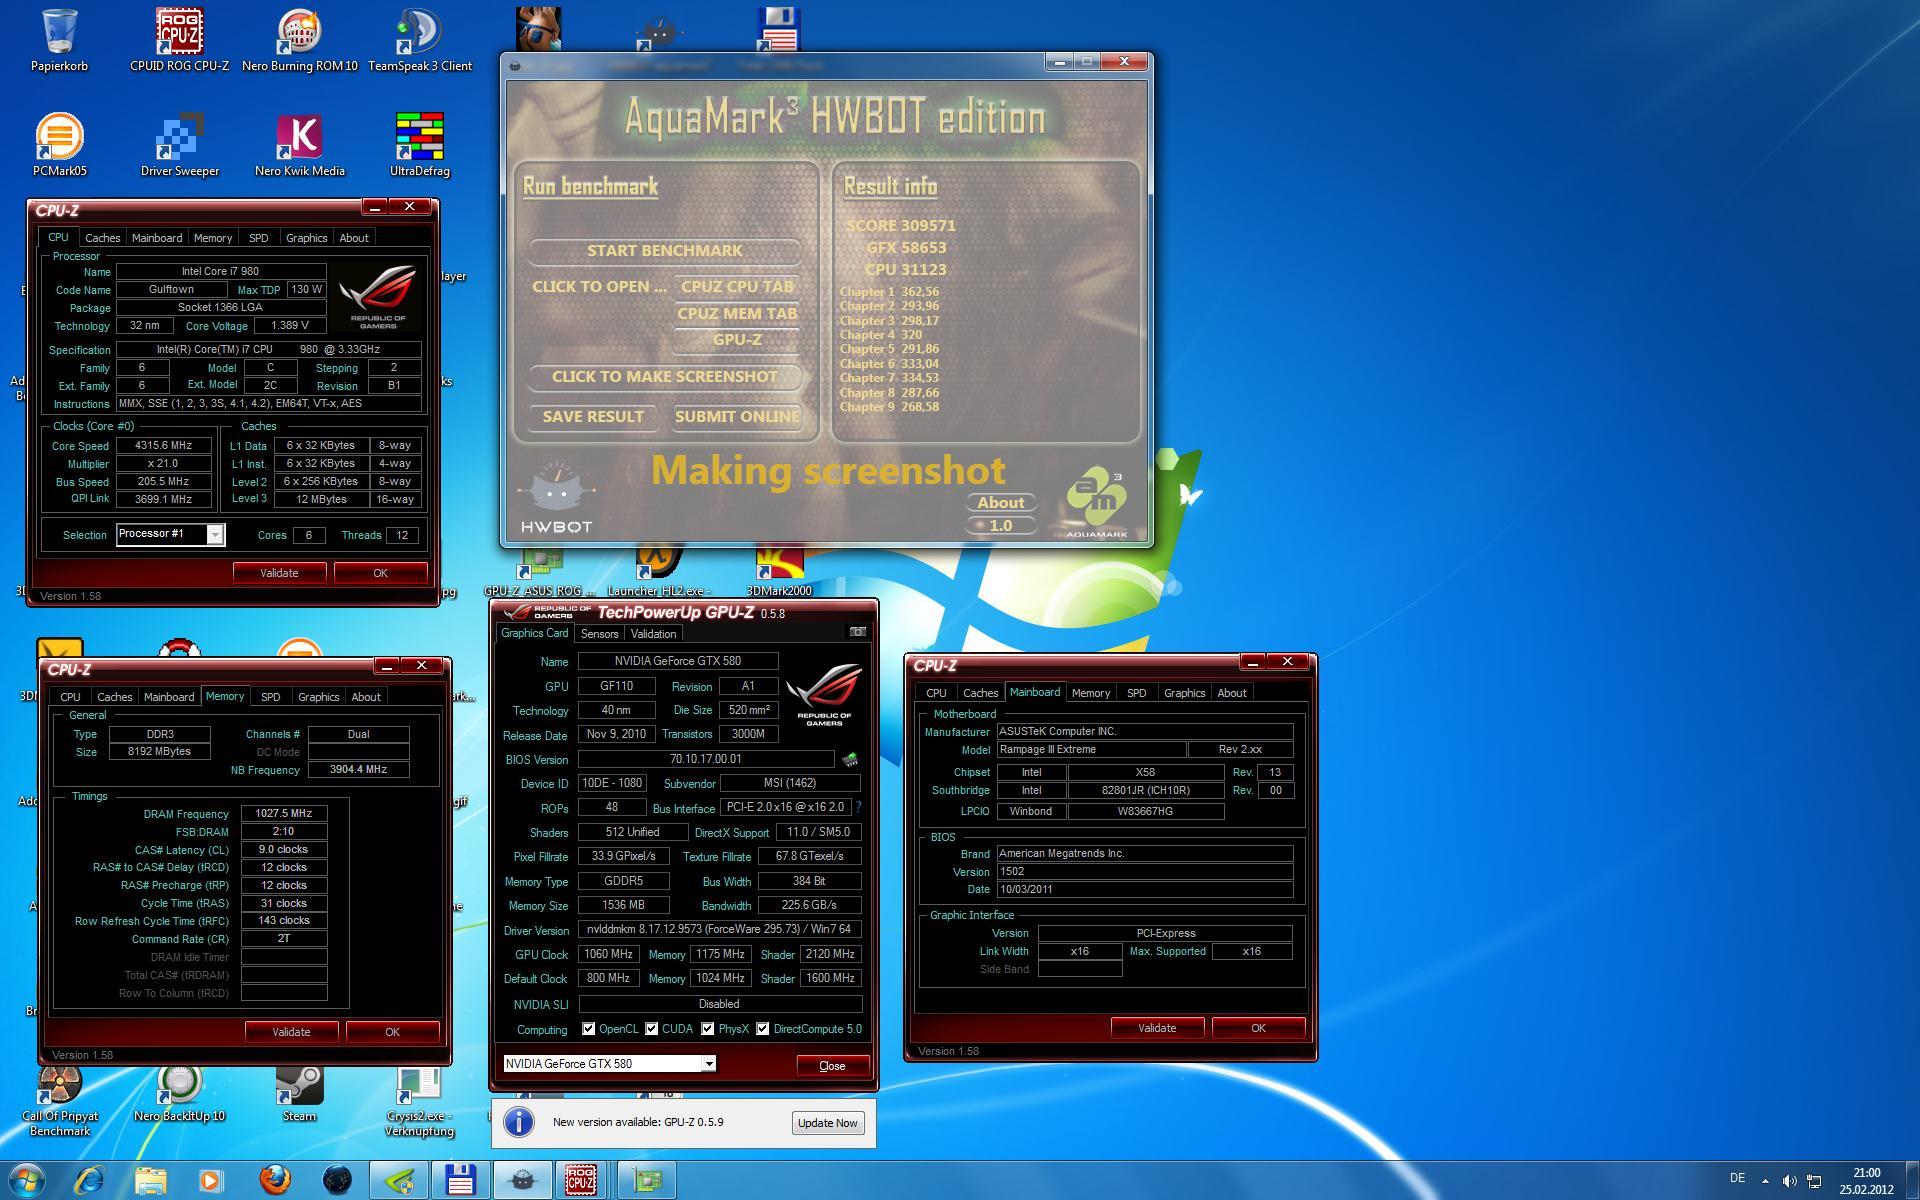The height and width of the screenshot is (1200, 1920).
Task: Click CLICK TO MAKE SCREENSHOT button
Action: (664, 376)
